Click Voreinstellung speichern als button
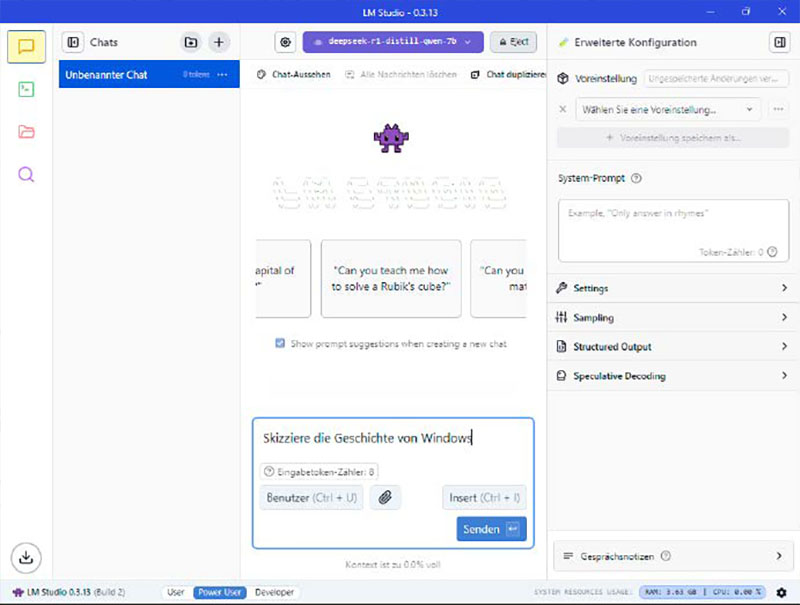This screenshot has height=605, width=800. (x=673, y=138)
